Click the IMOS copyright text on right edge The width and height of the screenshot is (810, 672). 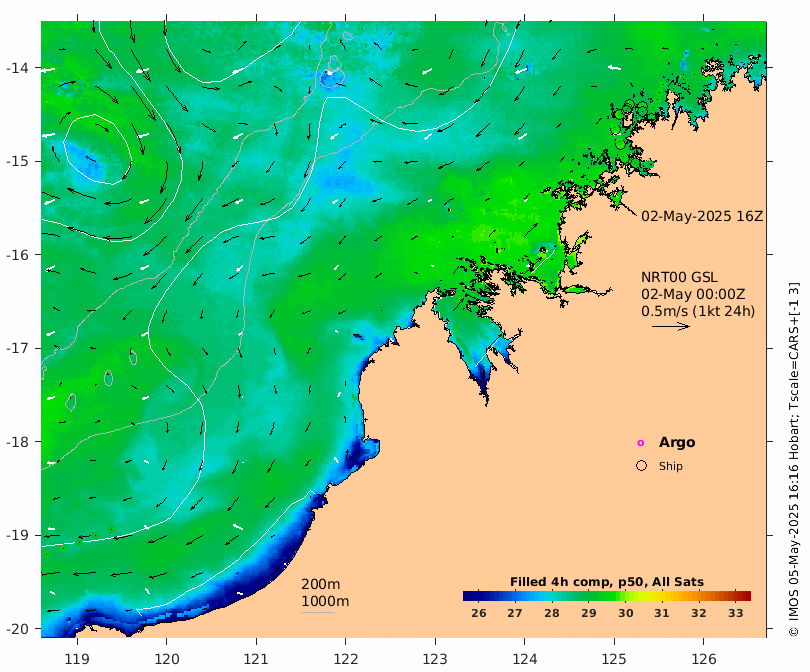[794, 459]
